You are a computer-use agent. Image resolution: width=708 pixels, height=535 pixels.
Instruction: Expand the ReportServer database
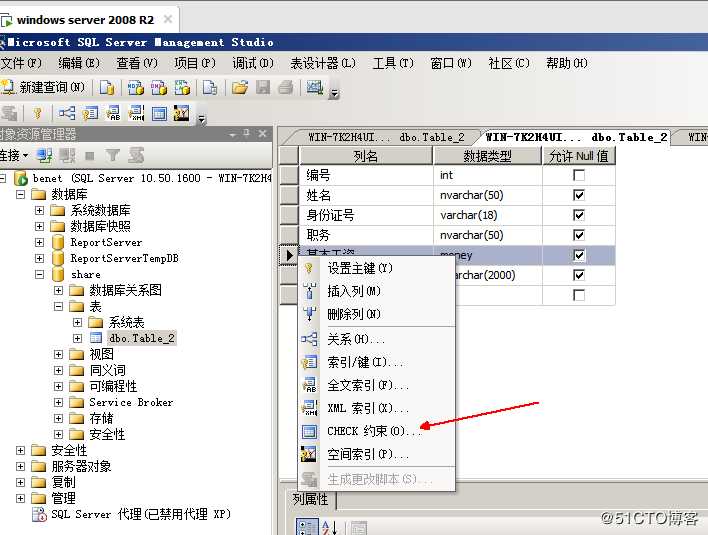39,242
